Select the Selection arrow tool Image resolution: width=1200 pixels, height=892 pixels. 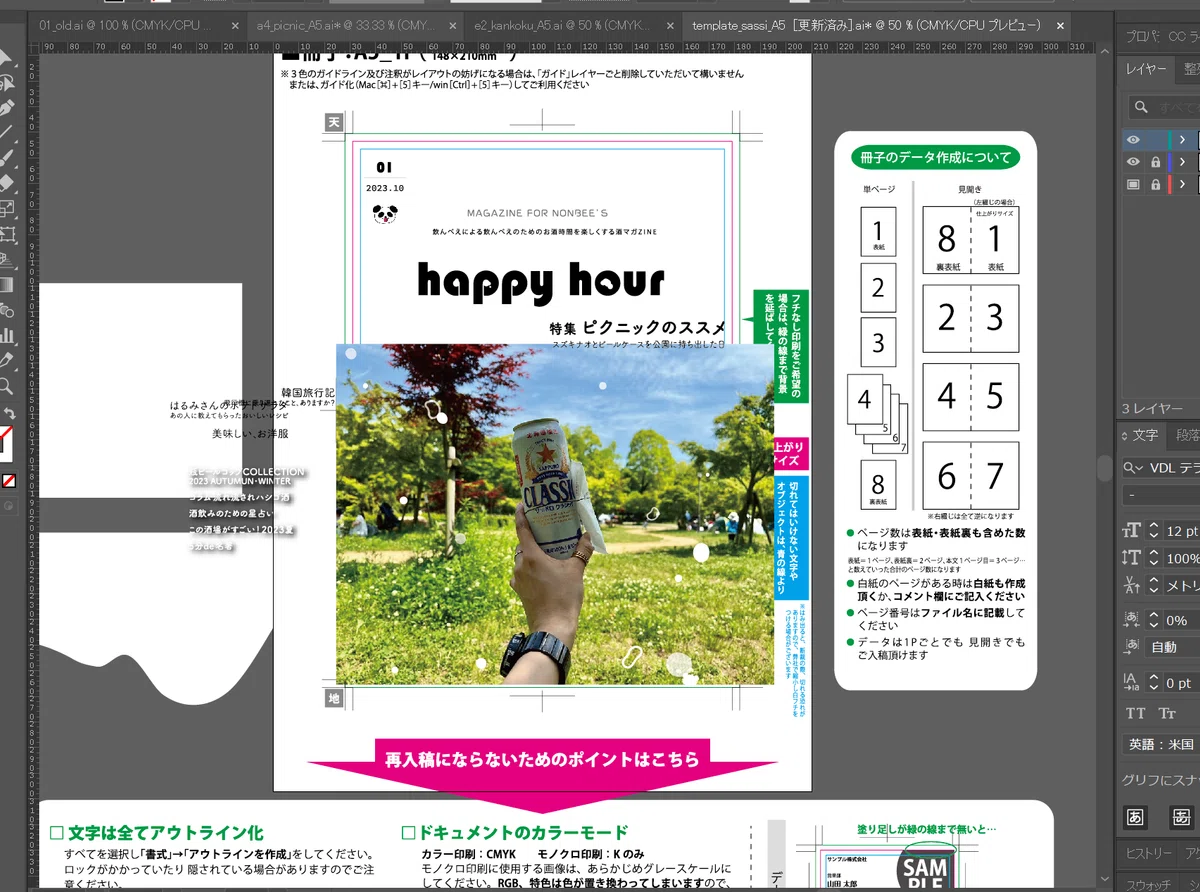(x=6, y=60)
